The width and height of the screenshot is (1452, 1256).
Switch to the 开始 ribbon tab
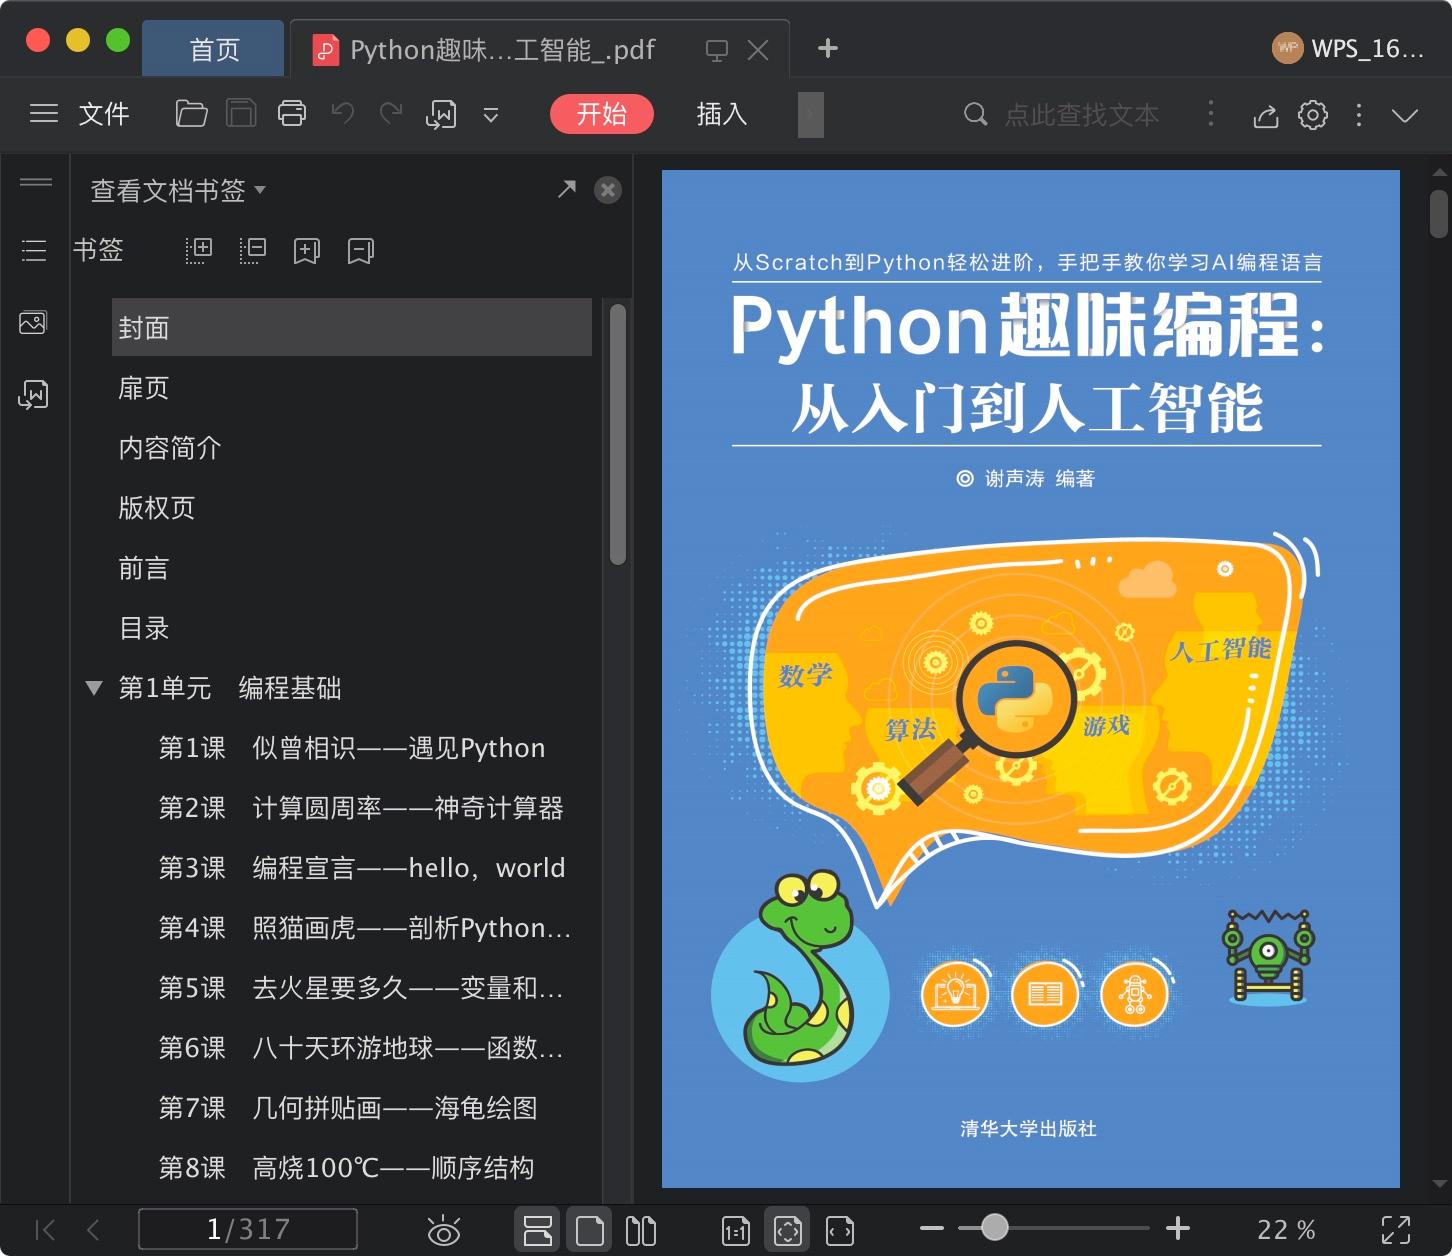[x=602, y=114]
